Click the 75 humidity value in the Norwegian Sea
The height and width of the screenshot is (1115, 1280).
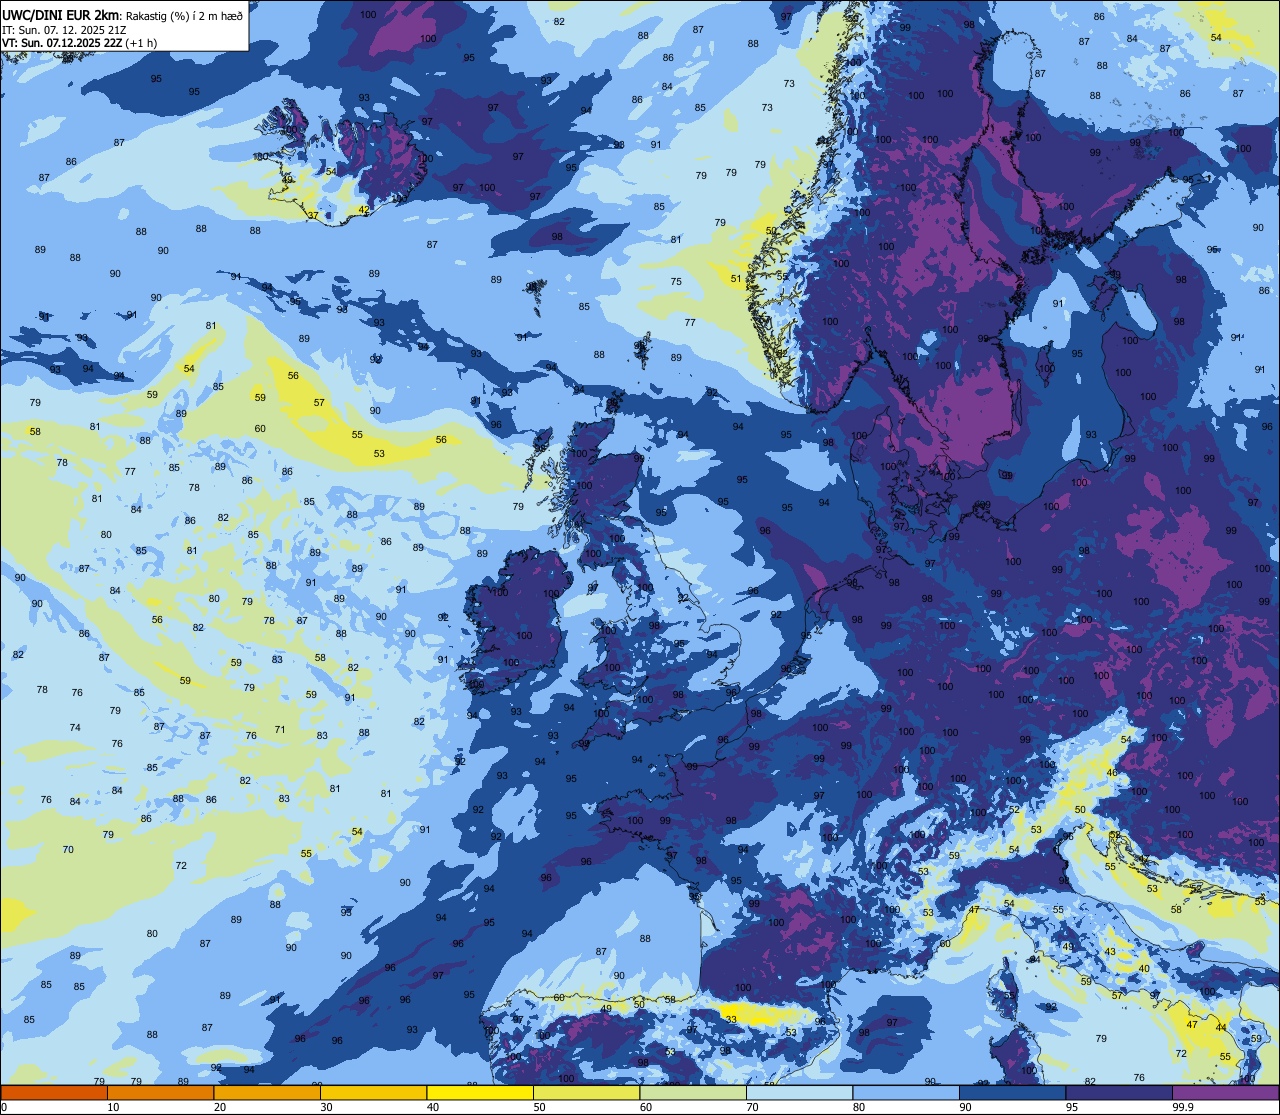pyautogui.click(x=676, y=282)
